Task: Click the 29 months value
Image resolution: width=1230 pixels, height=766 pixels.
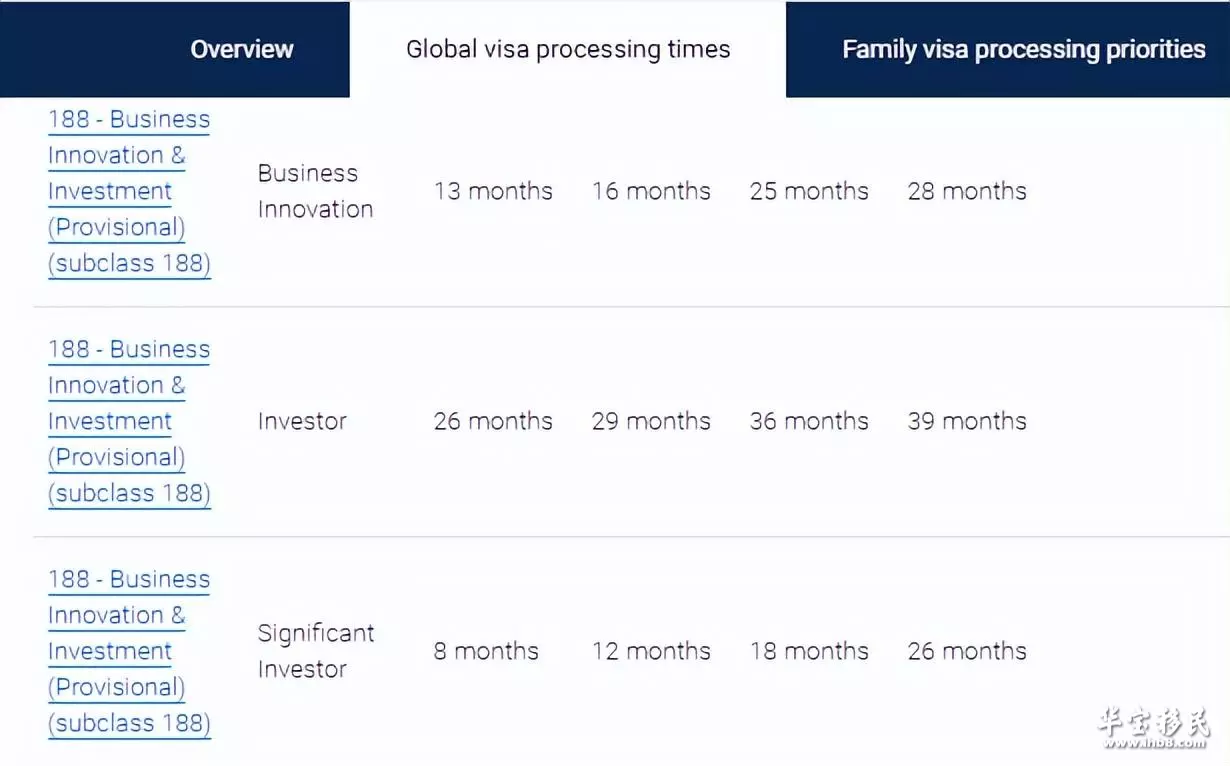Action: tap(651, 421)
